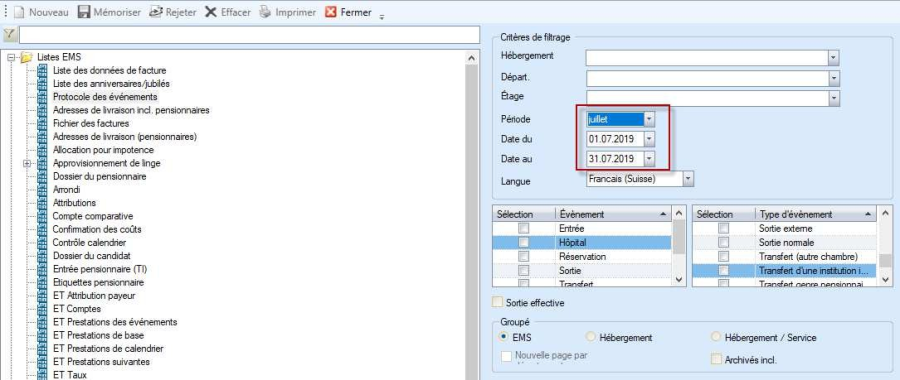Screen dimensions: 900x380
Task: Select ET Attribution payeur
Action: pos(94,296)
